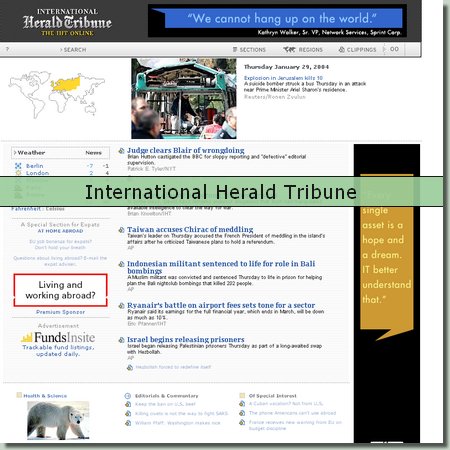Click clipping icon beside Taiwan accuses Chirac headline
This screenshot has width=450, height=450.
122,230
